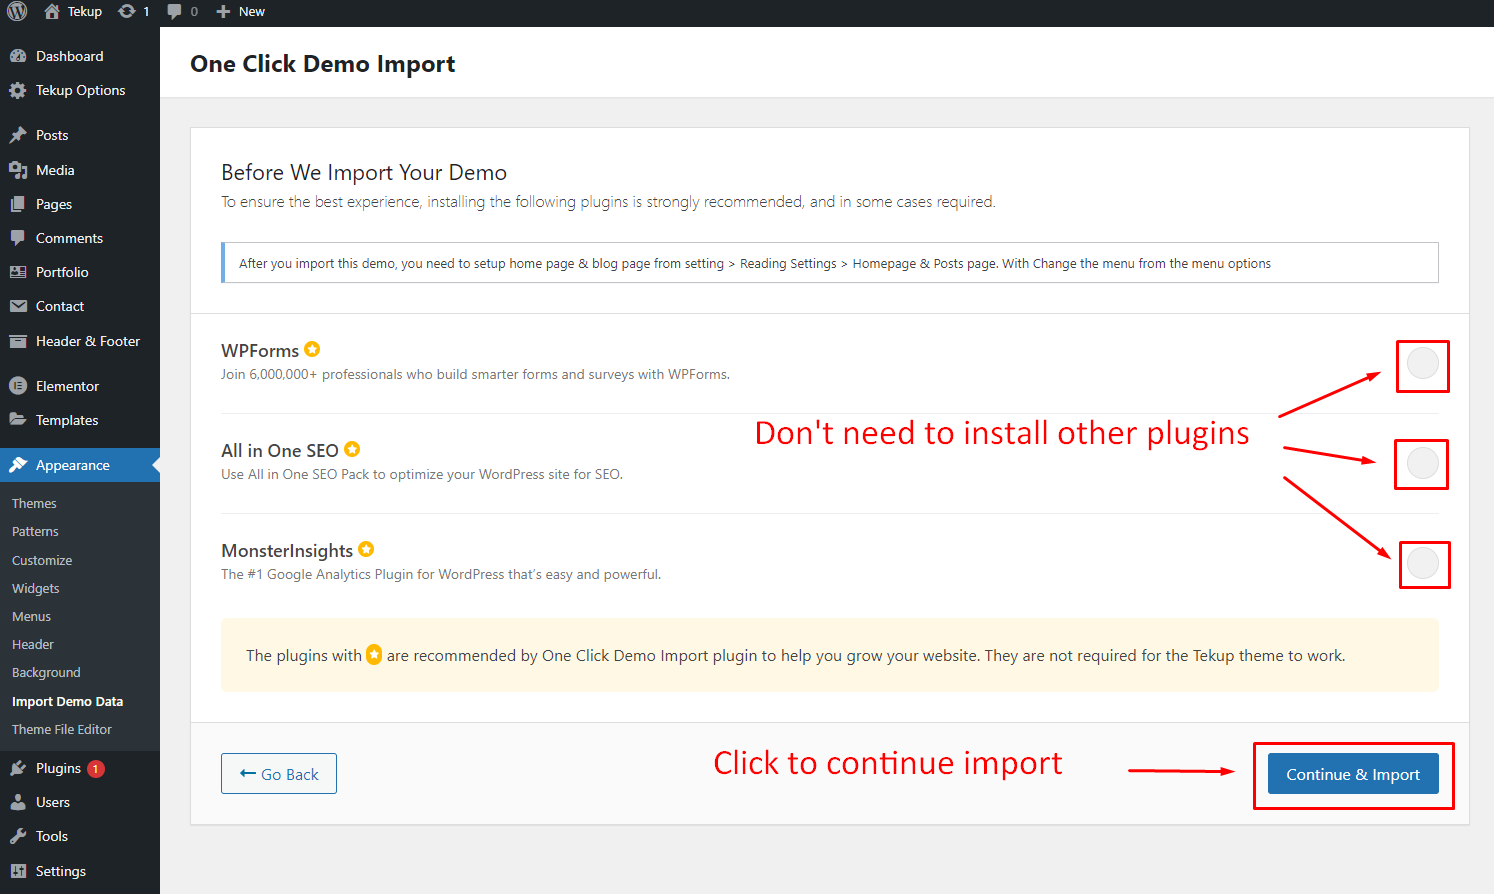Viewport: 1494px width, 894px height.
Task: Click the All in One SEO title
Action: (x=280, y=451)
